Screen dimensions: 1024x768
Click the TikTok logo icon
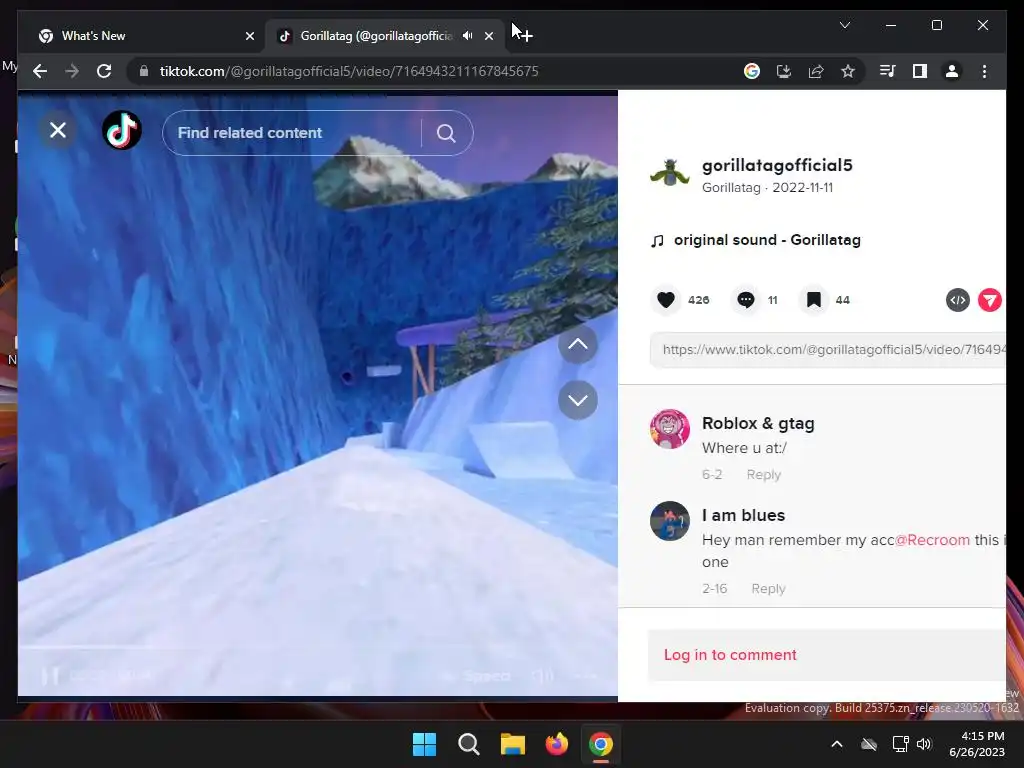coord(122,131)
